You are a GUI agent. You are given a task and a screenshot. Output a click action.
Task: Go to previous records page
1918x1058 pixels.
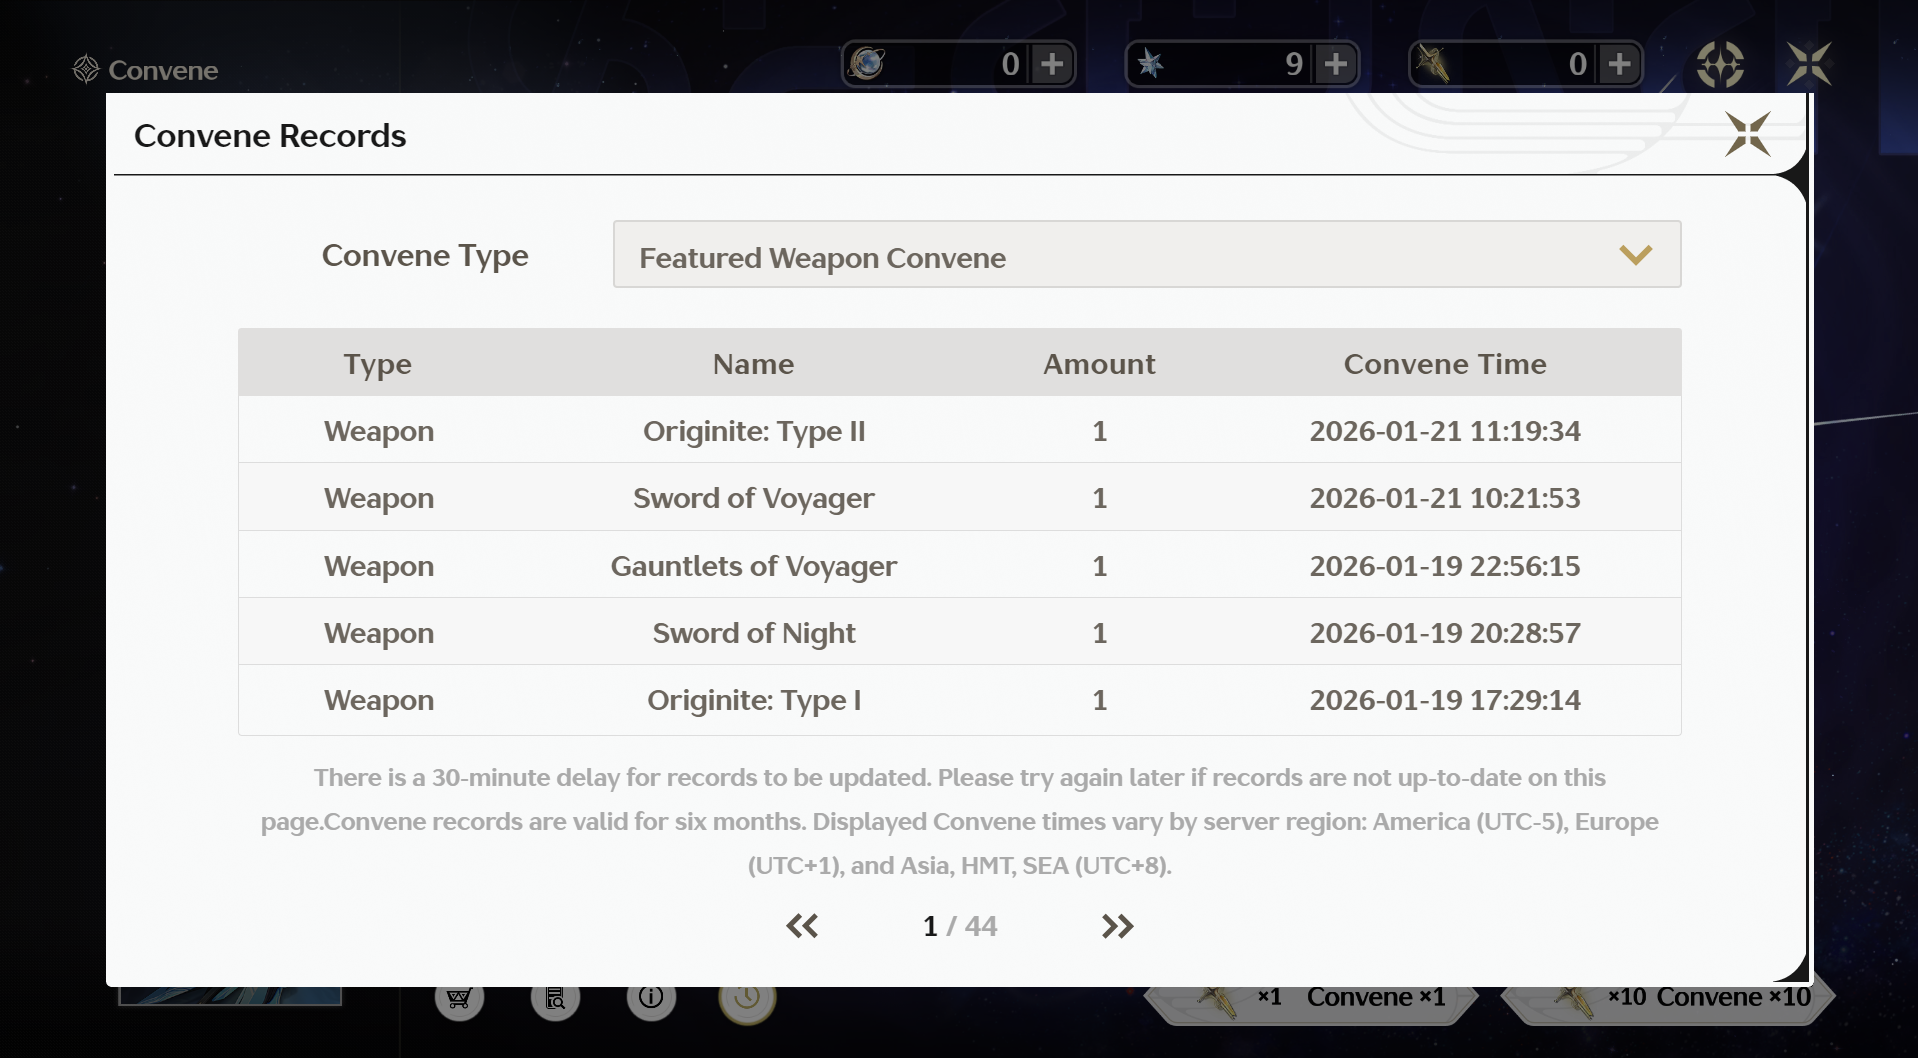point(802,926)
